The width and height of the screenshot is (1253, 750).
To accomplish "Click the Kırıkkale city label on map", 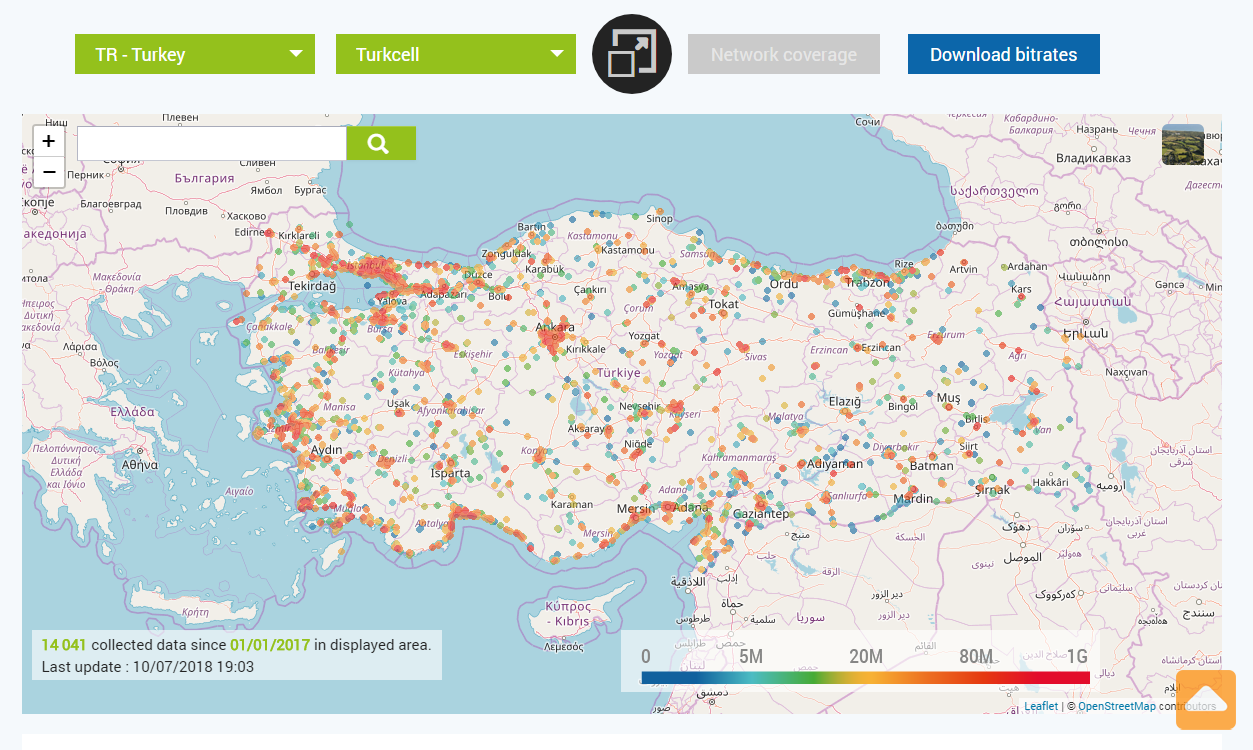I will coord(586,349).
